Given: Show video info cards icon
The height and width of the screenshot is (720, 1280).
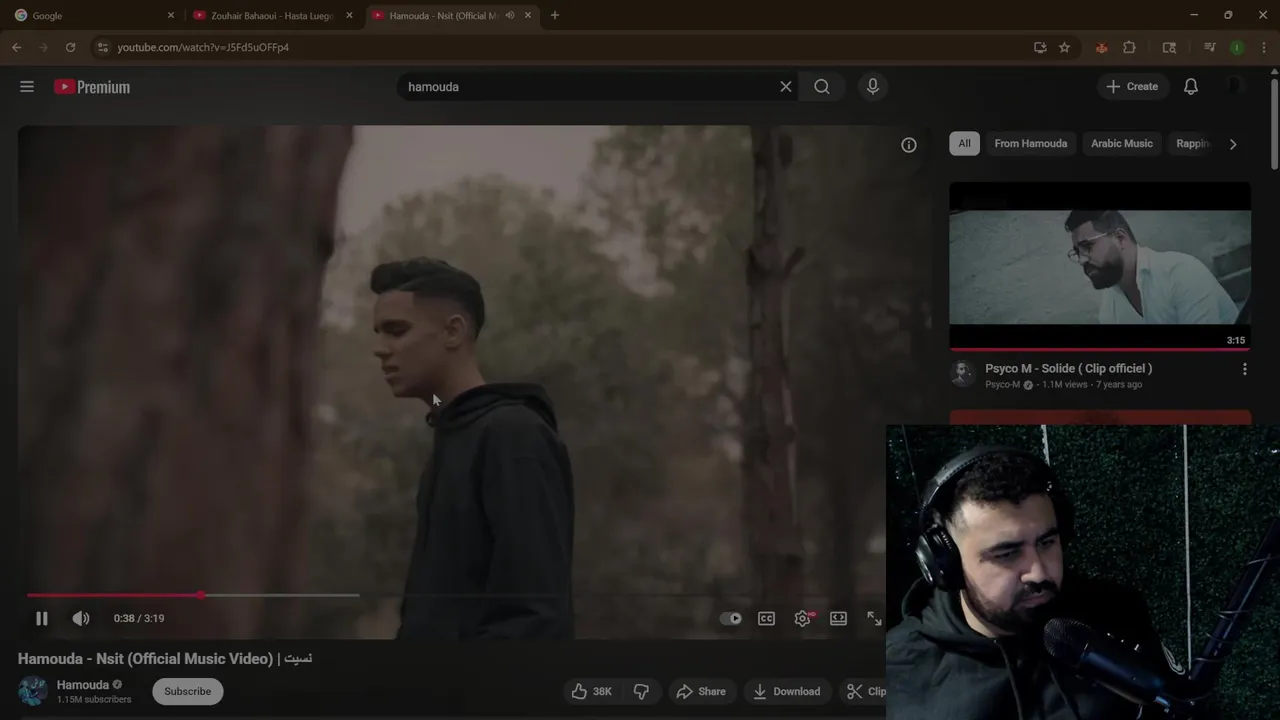Looking at the screenshot, I should 909,145.
